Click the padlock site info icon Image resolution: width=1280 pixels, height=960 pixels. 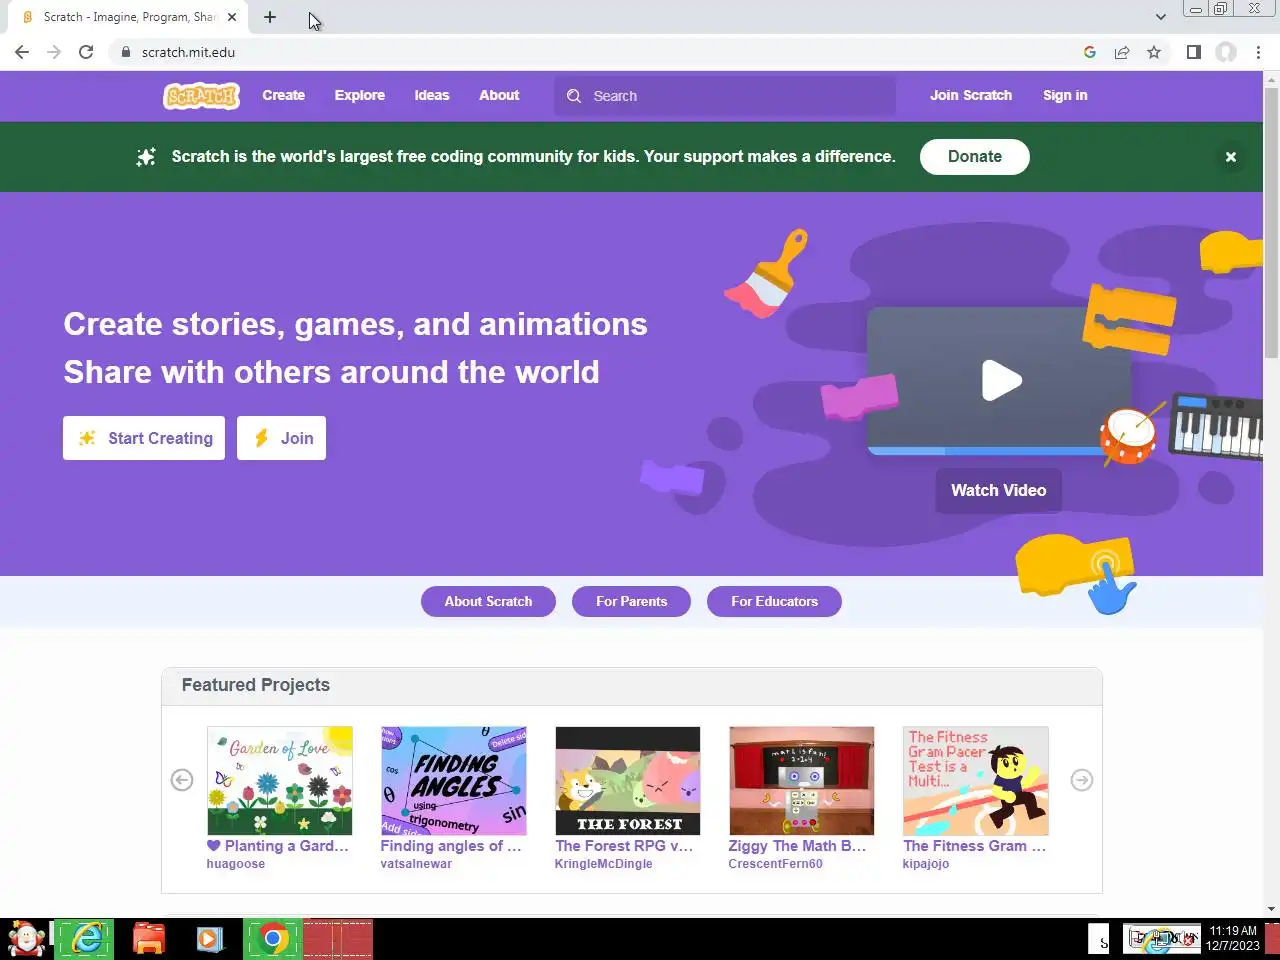point(125,52)
